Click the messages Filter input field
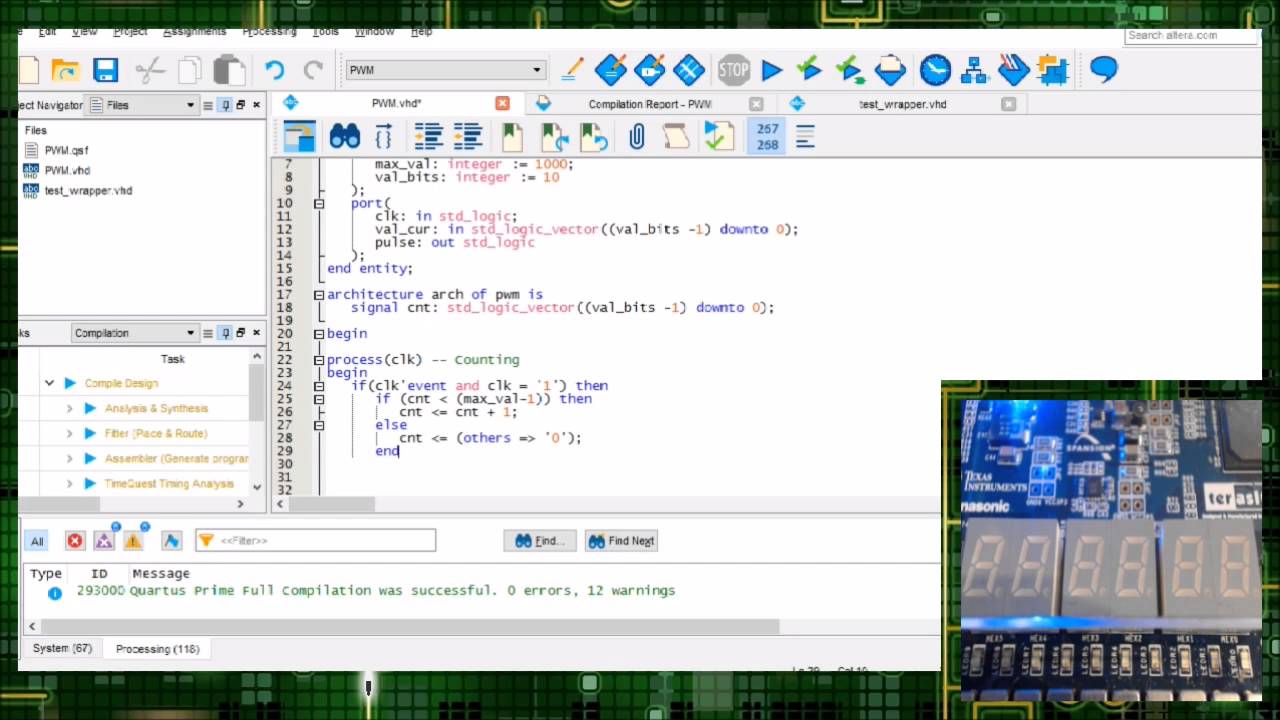Image resolution: width=1280 pixels, height=720 pixels. pos(316,541)
